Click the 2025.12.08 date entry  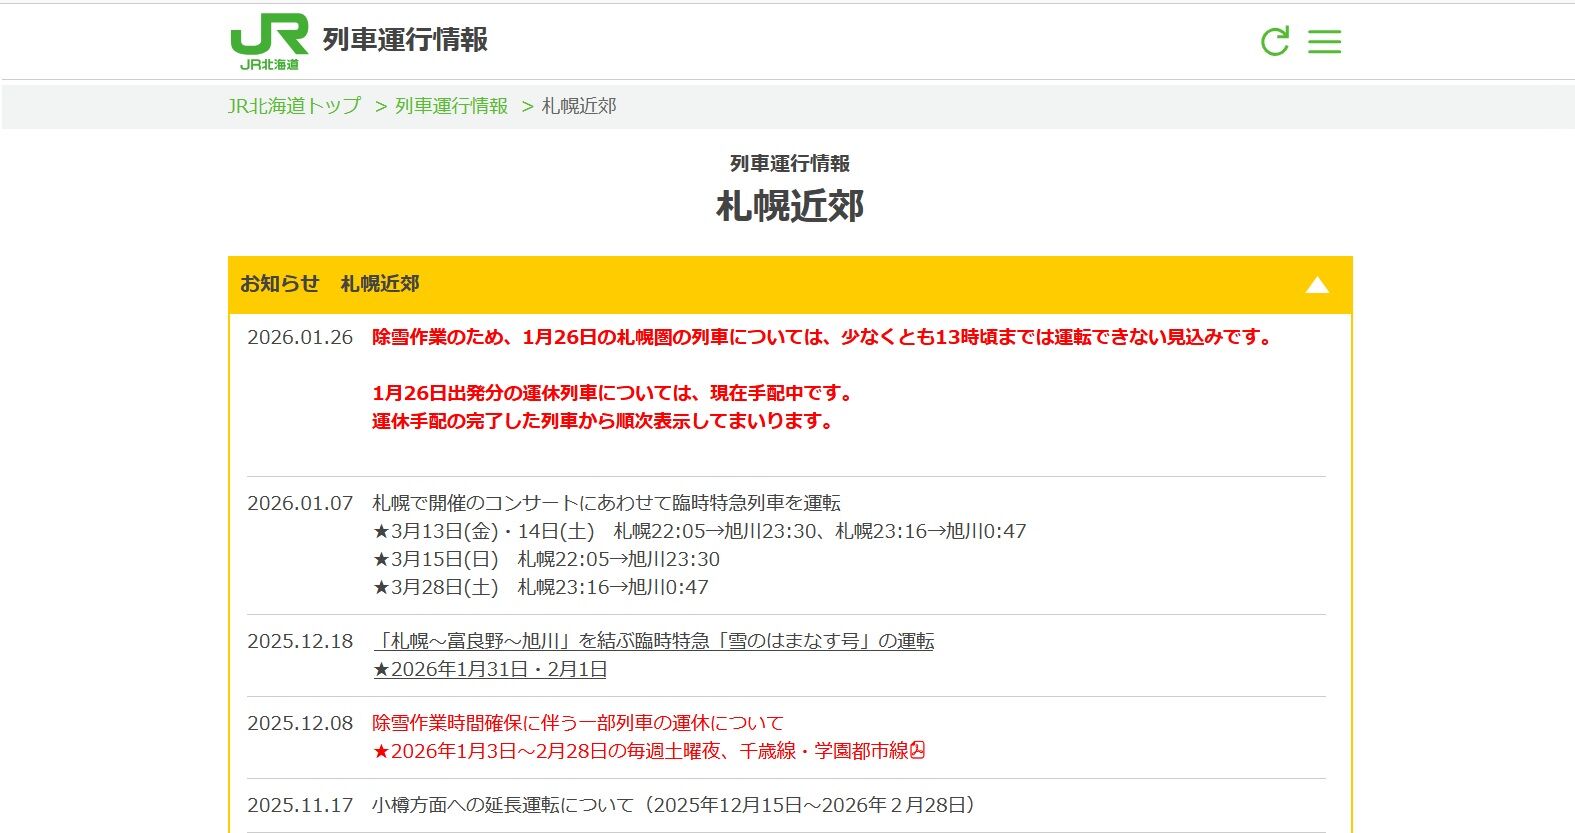click(300, 723)
